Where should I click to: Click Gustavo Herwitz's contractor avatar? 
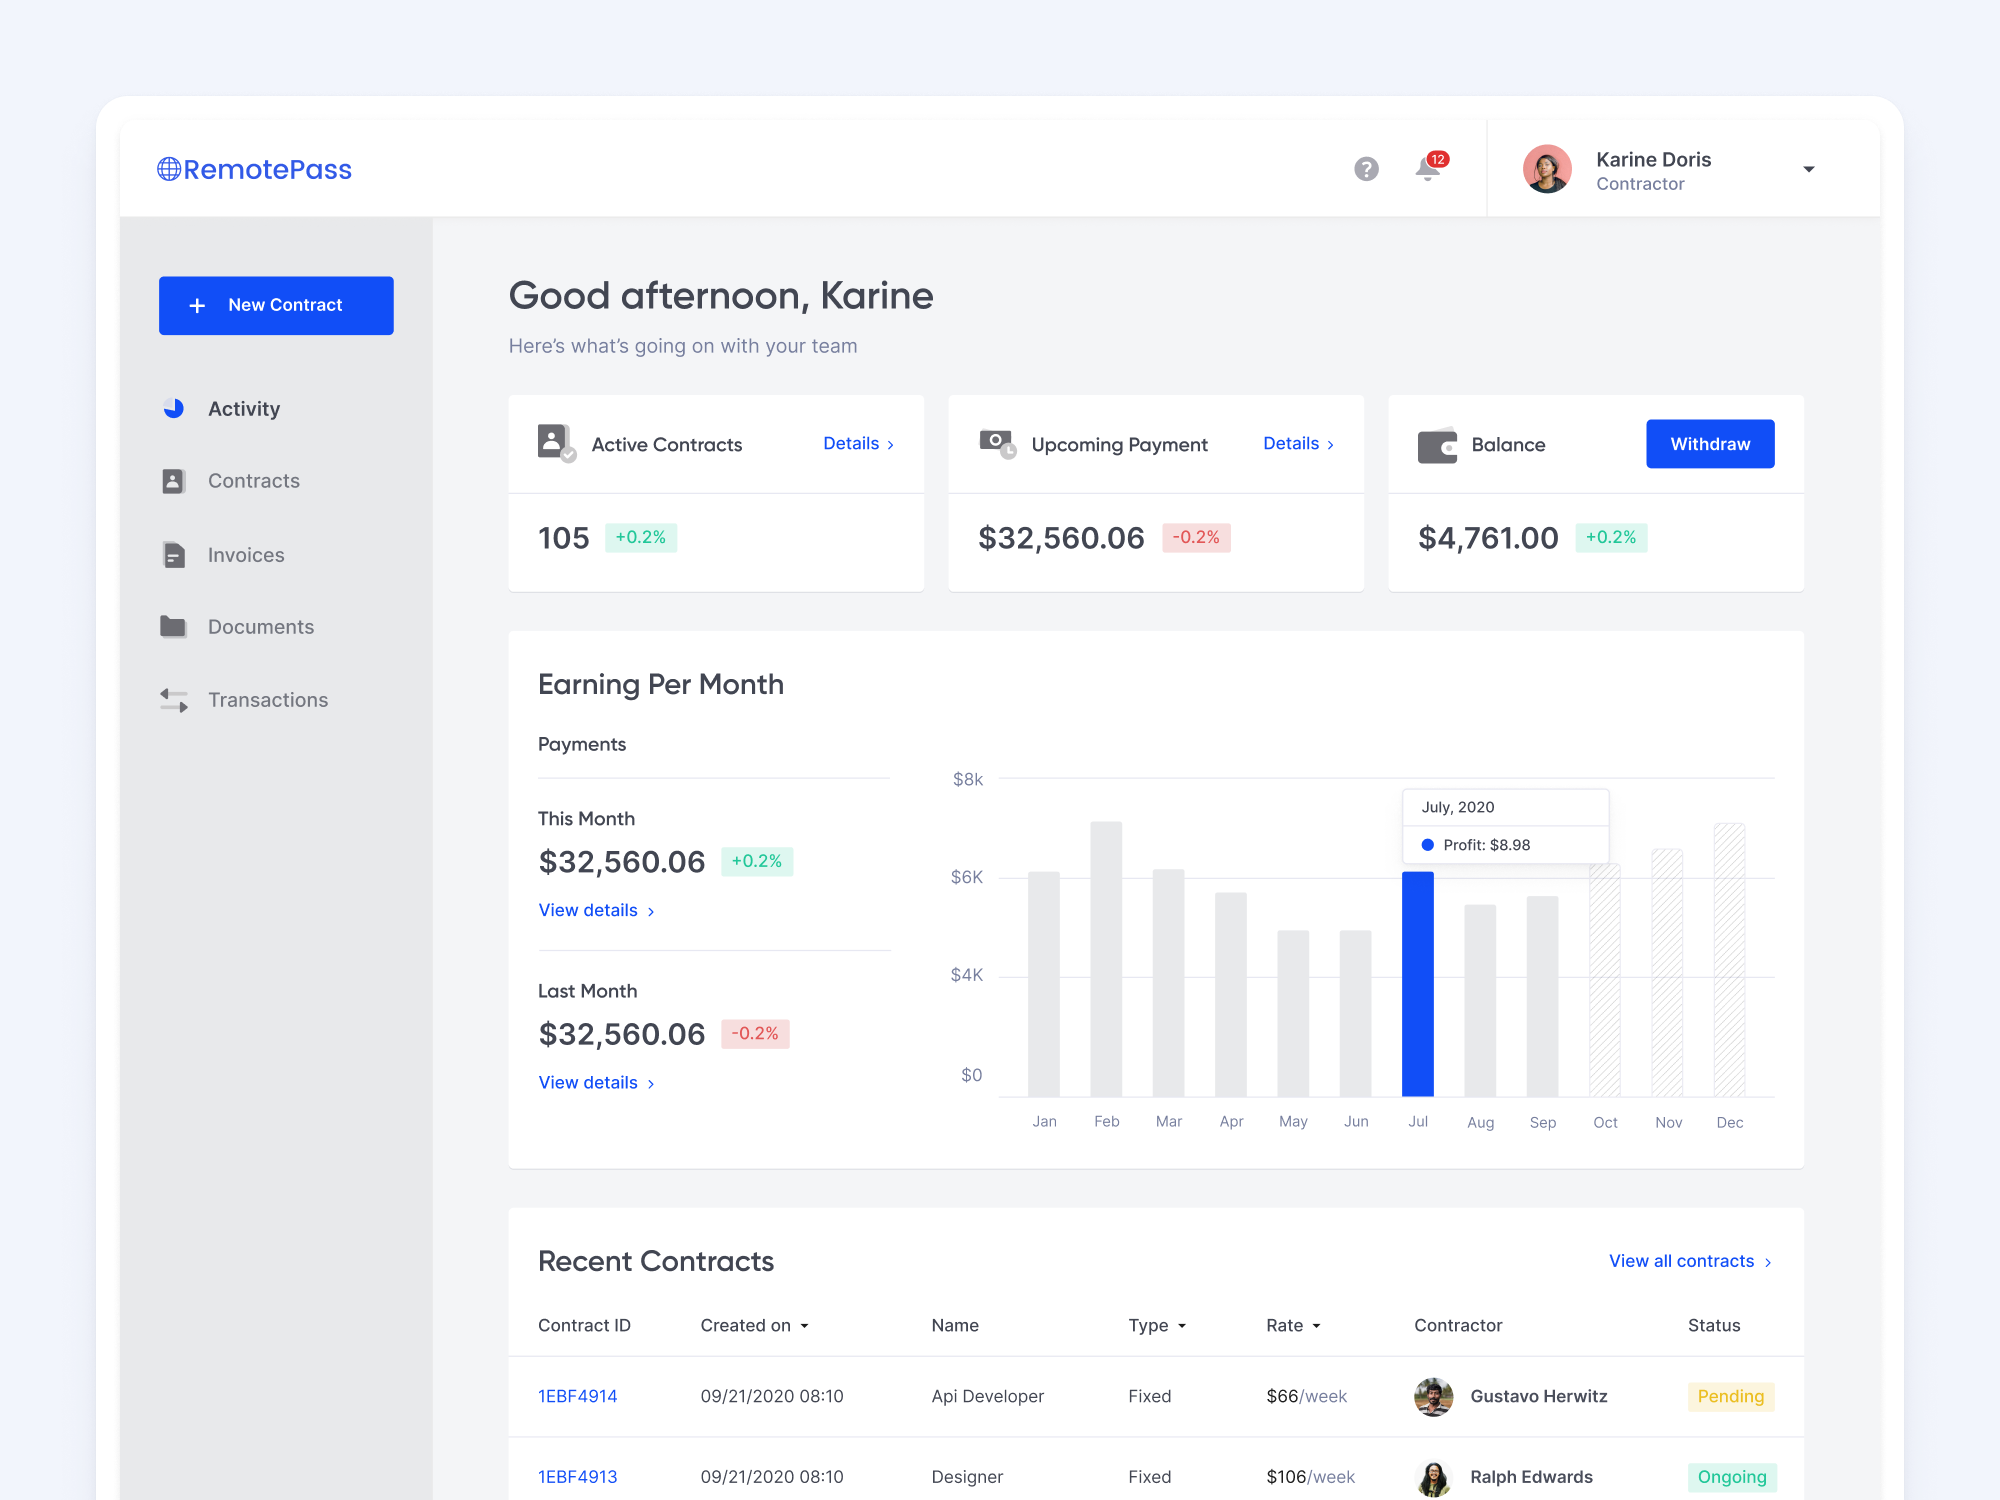(x=1433, y=1396)
